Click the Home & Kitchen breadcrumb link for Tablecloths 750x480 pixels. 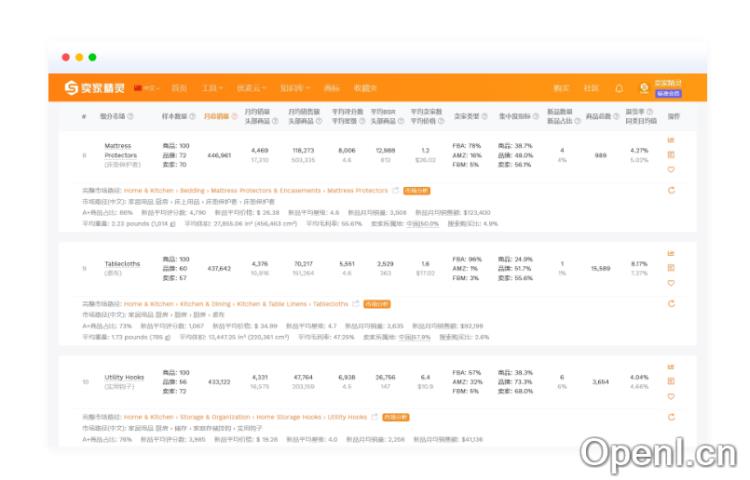(x=148, y=304)
